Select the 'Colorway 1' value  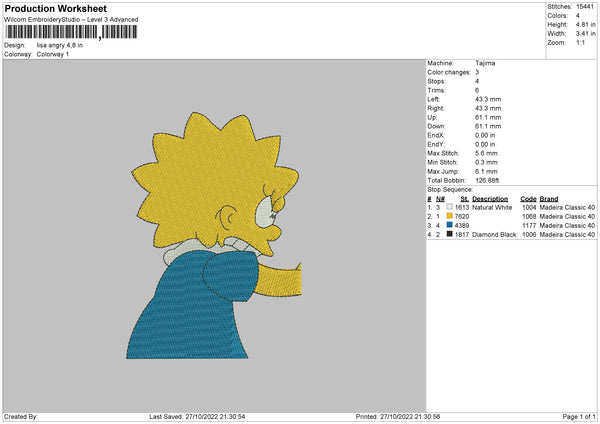53,54
